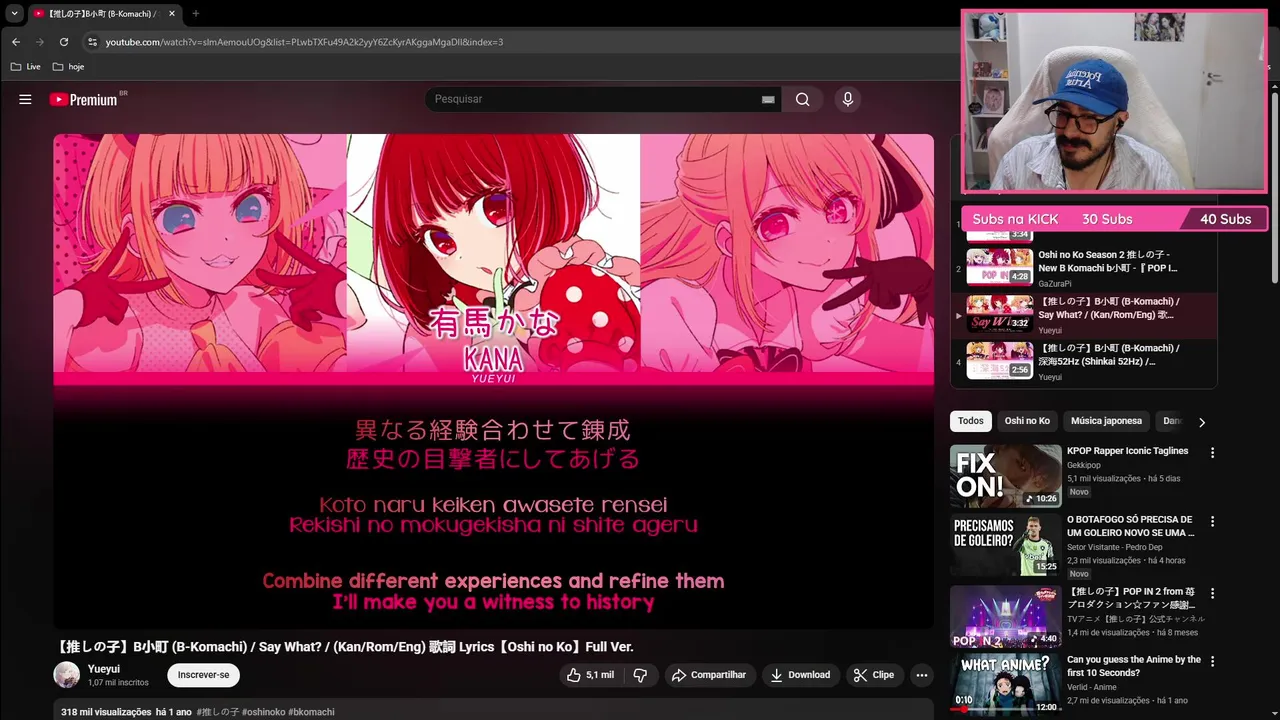Open What Anime? video thumbnail

[1005, 685]
